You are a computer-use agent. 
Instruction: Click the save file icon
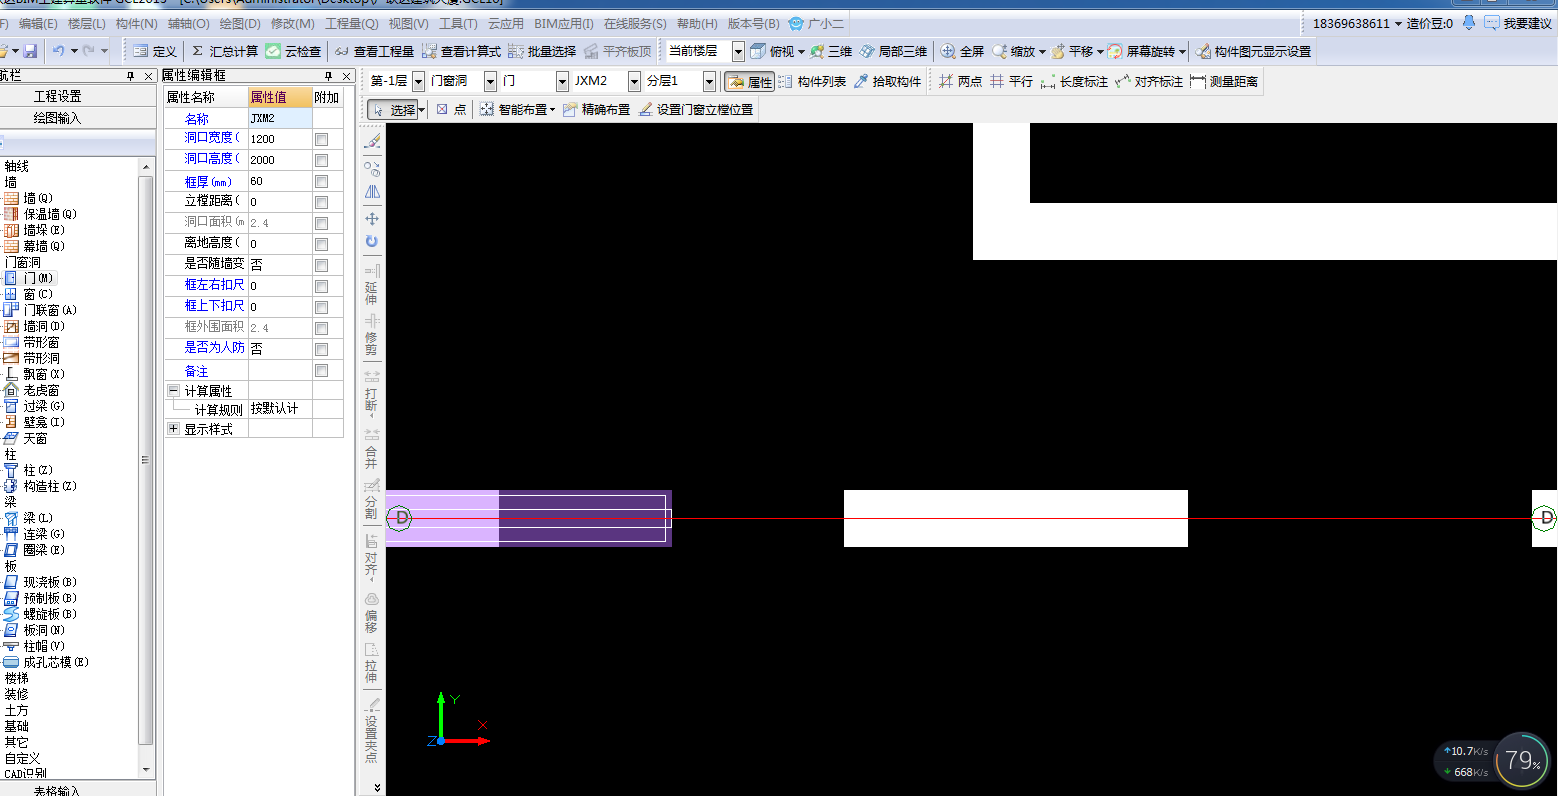click(x=30, y=51)
